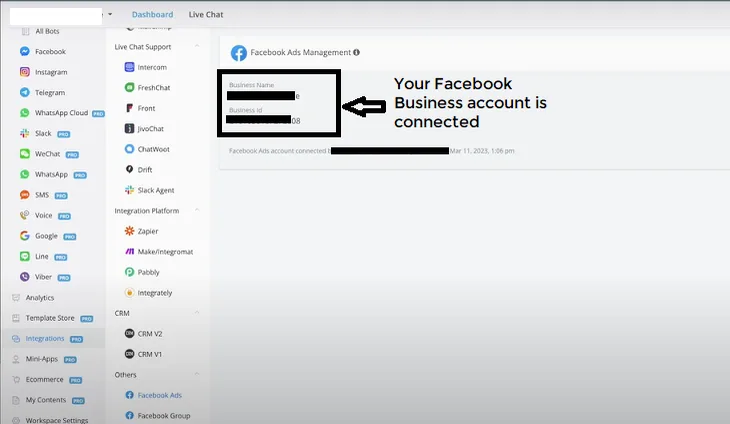Click the Business Id label

[245, 110]
